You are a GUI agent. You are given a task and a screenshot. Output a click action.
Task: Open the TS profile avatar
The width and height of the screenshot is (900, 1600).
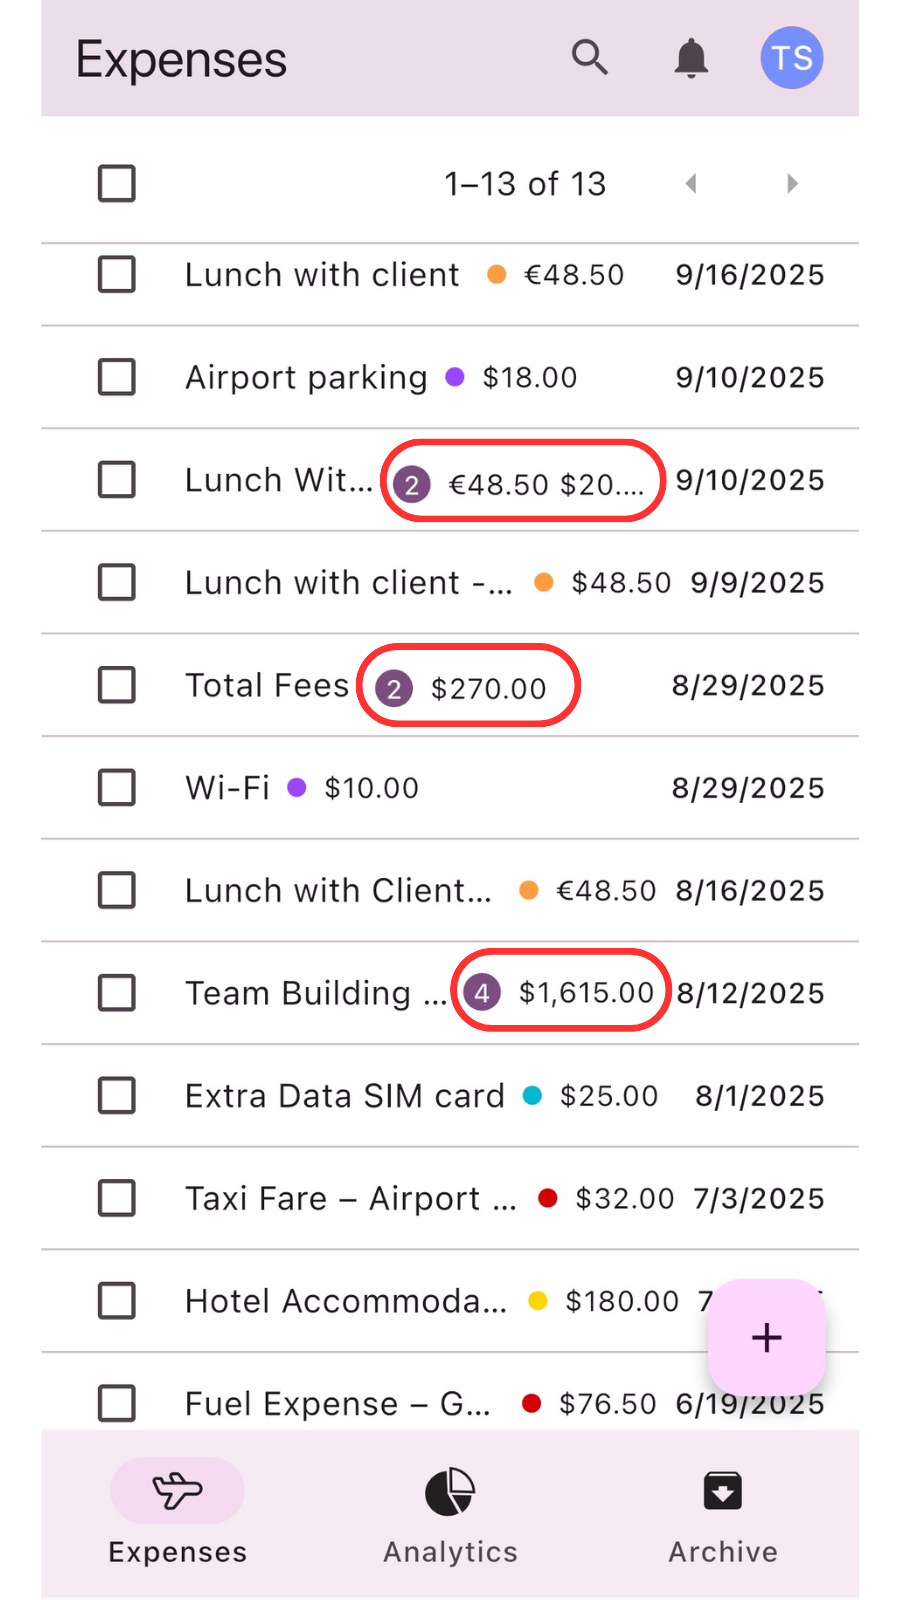pyautogui.click(x=792, y=58)
